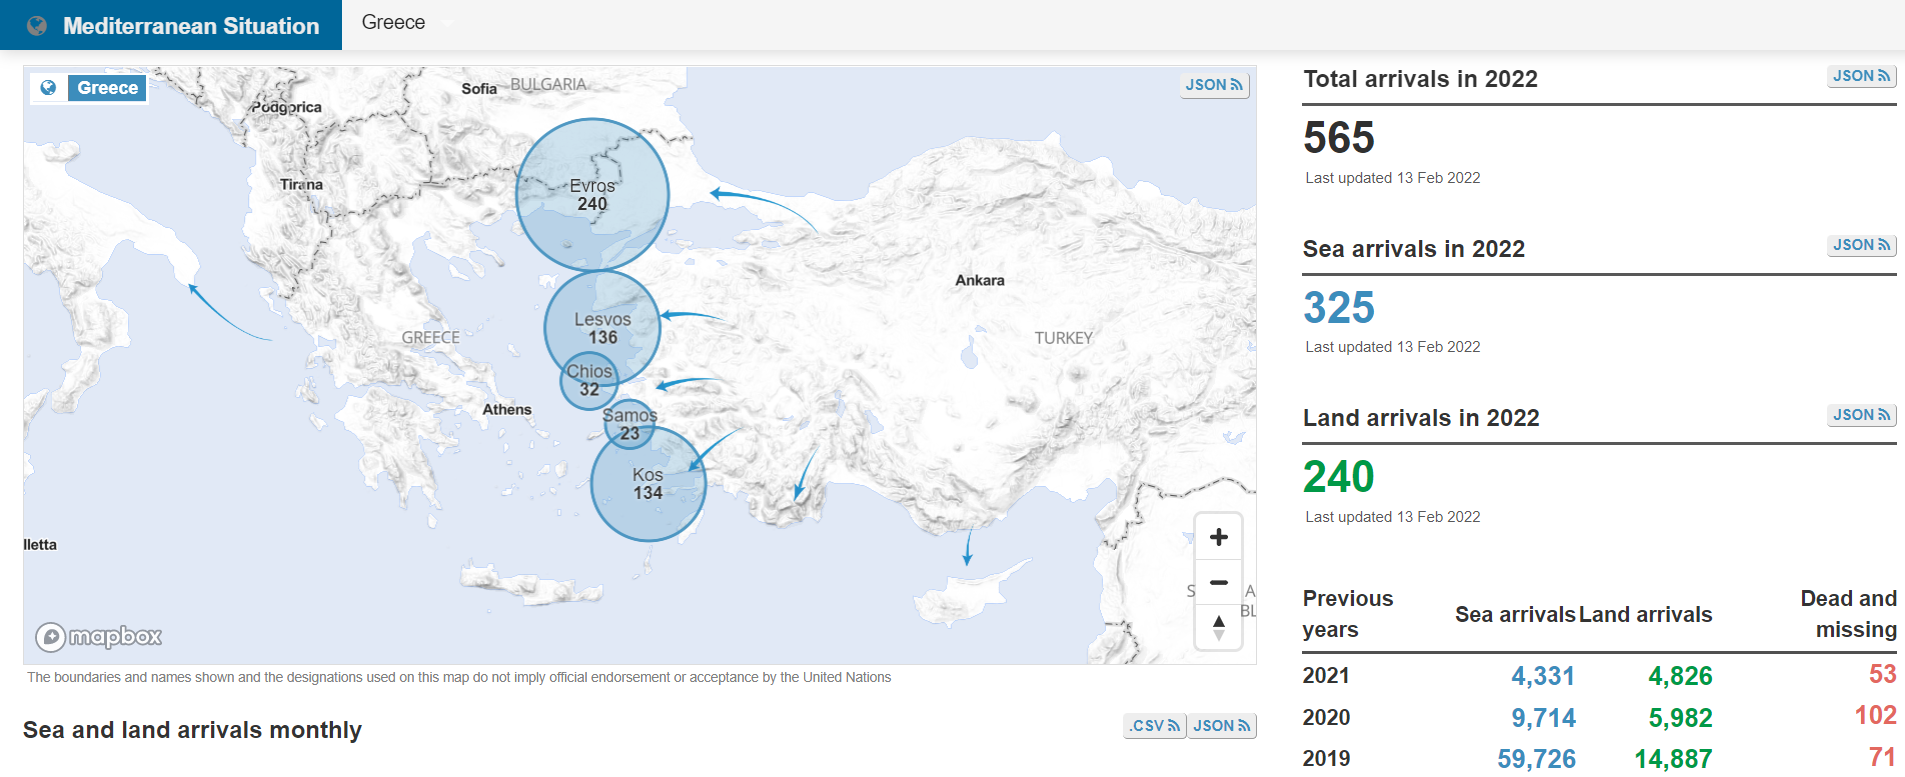The image size is (1905, 777).
Task: Click the BULGARIA country label on map
Action: pyautogui.click(x=548, y=85)
